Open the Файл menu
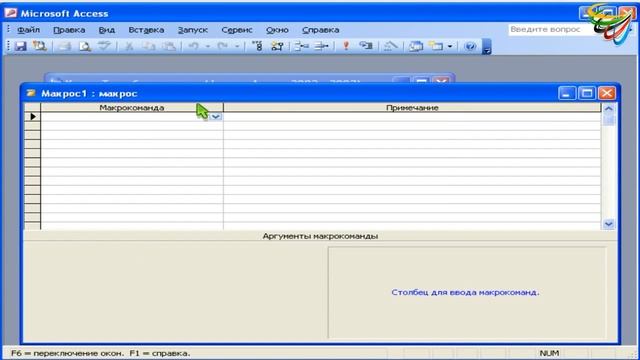 click(29, 30)
